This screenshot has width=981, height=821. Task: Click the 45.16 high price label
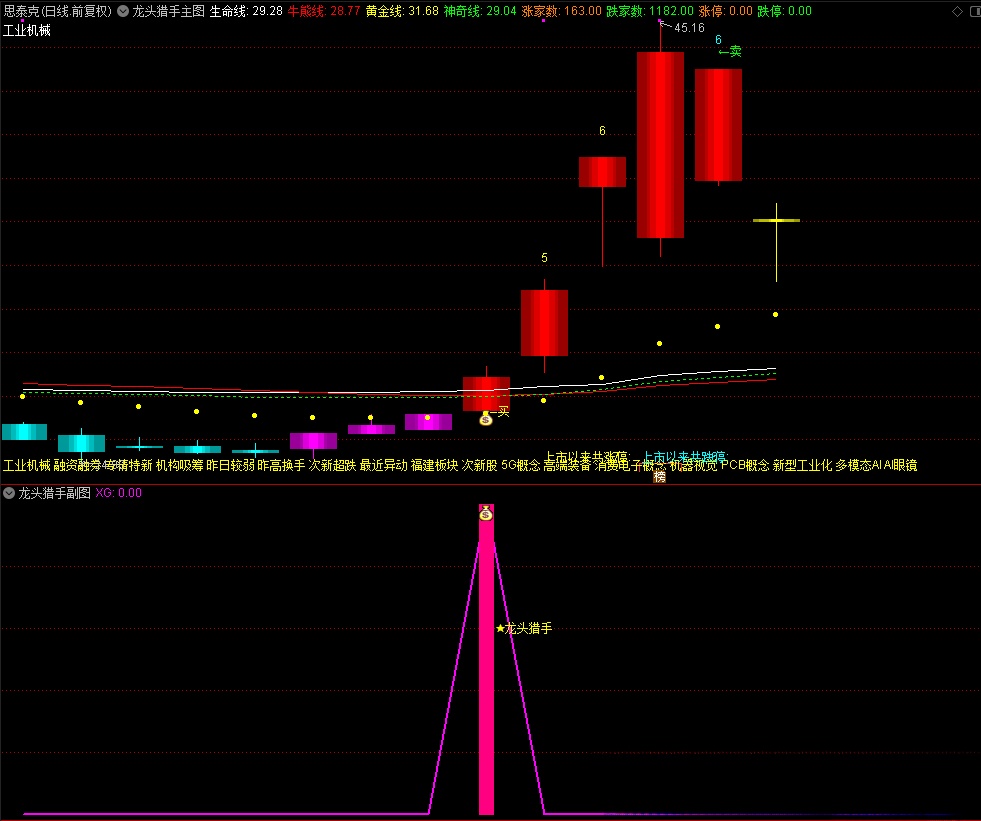pos(689,28)
